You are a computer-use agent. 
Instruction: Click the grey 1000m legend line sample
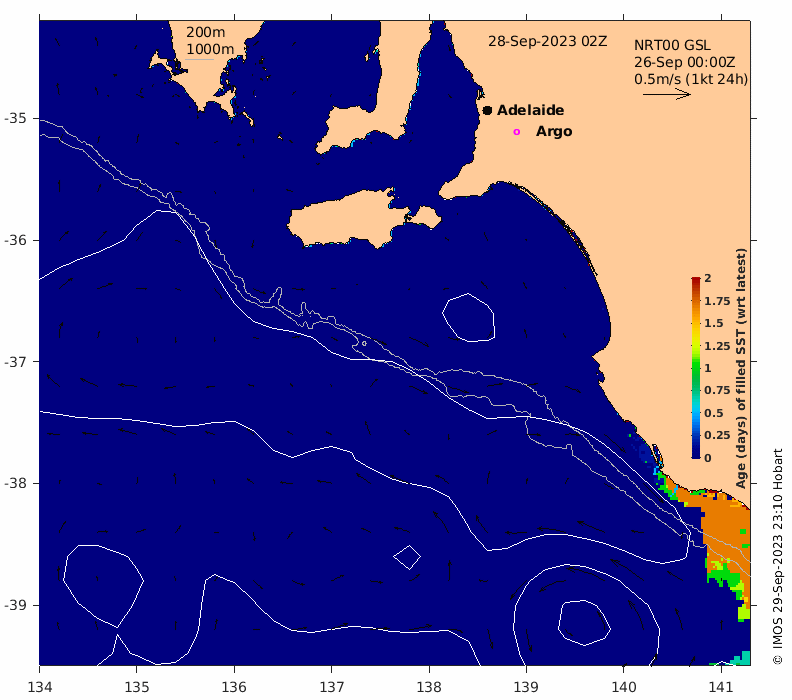pyautogui.click(x=199, y=60)
